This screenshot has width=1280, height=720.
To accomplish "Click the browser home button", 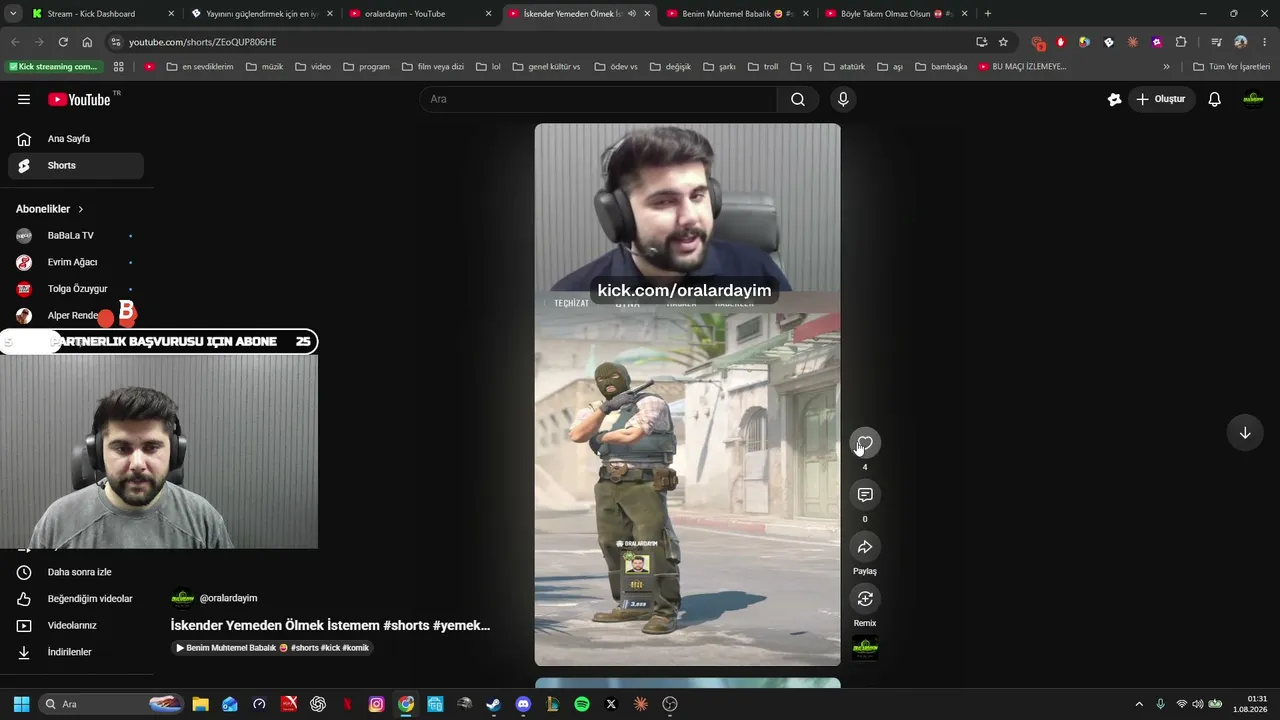I will 87,42.
